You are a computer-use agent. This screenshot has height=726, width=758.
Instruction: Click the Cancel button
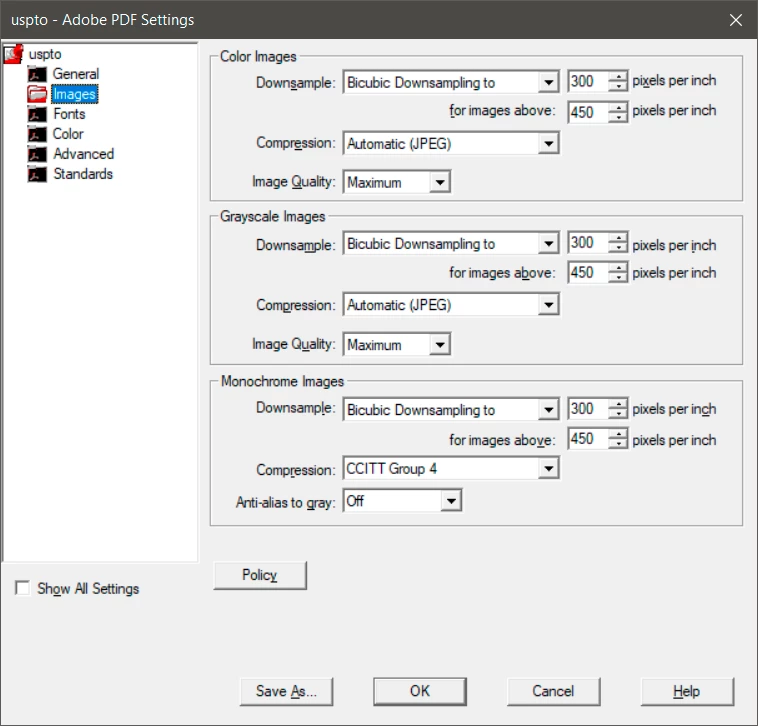tap(554, 691)
